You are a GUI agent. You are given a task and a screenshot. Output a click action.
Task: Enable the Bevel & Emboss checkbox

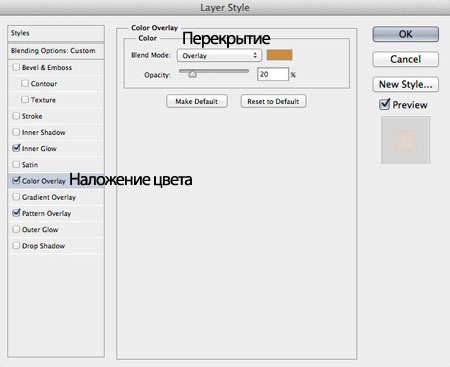(16, 67)
